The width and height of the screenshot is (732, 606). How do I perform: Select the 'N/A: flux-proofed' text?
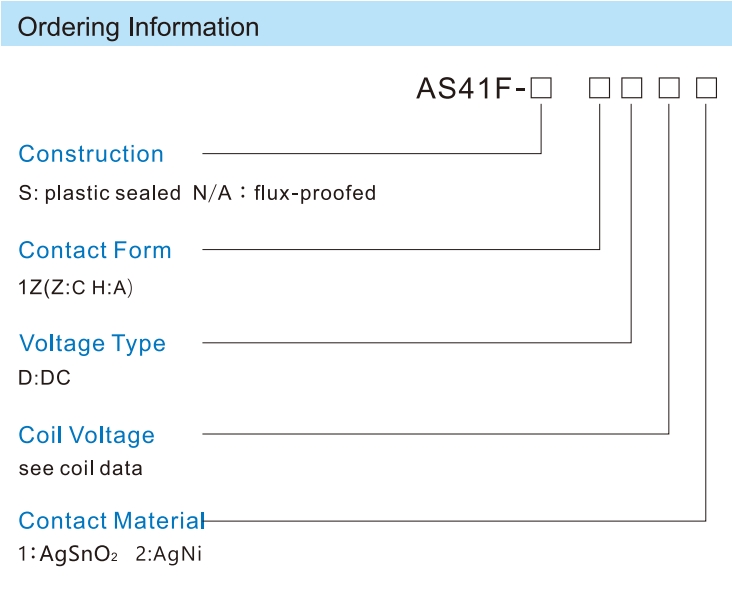click(x=284, y=193)
